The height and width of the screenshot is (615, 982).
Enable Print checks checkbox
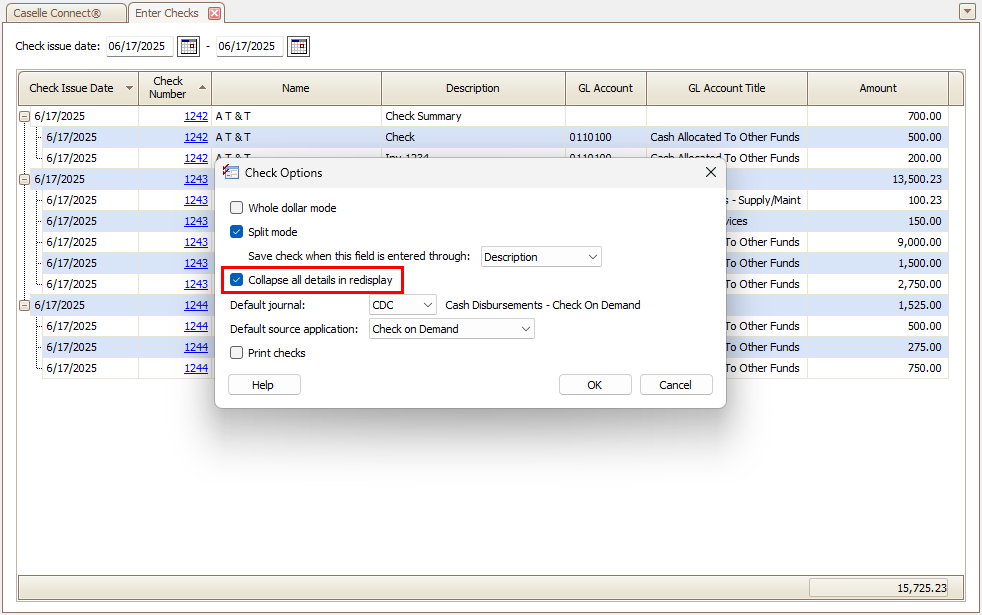coord(237,353)
